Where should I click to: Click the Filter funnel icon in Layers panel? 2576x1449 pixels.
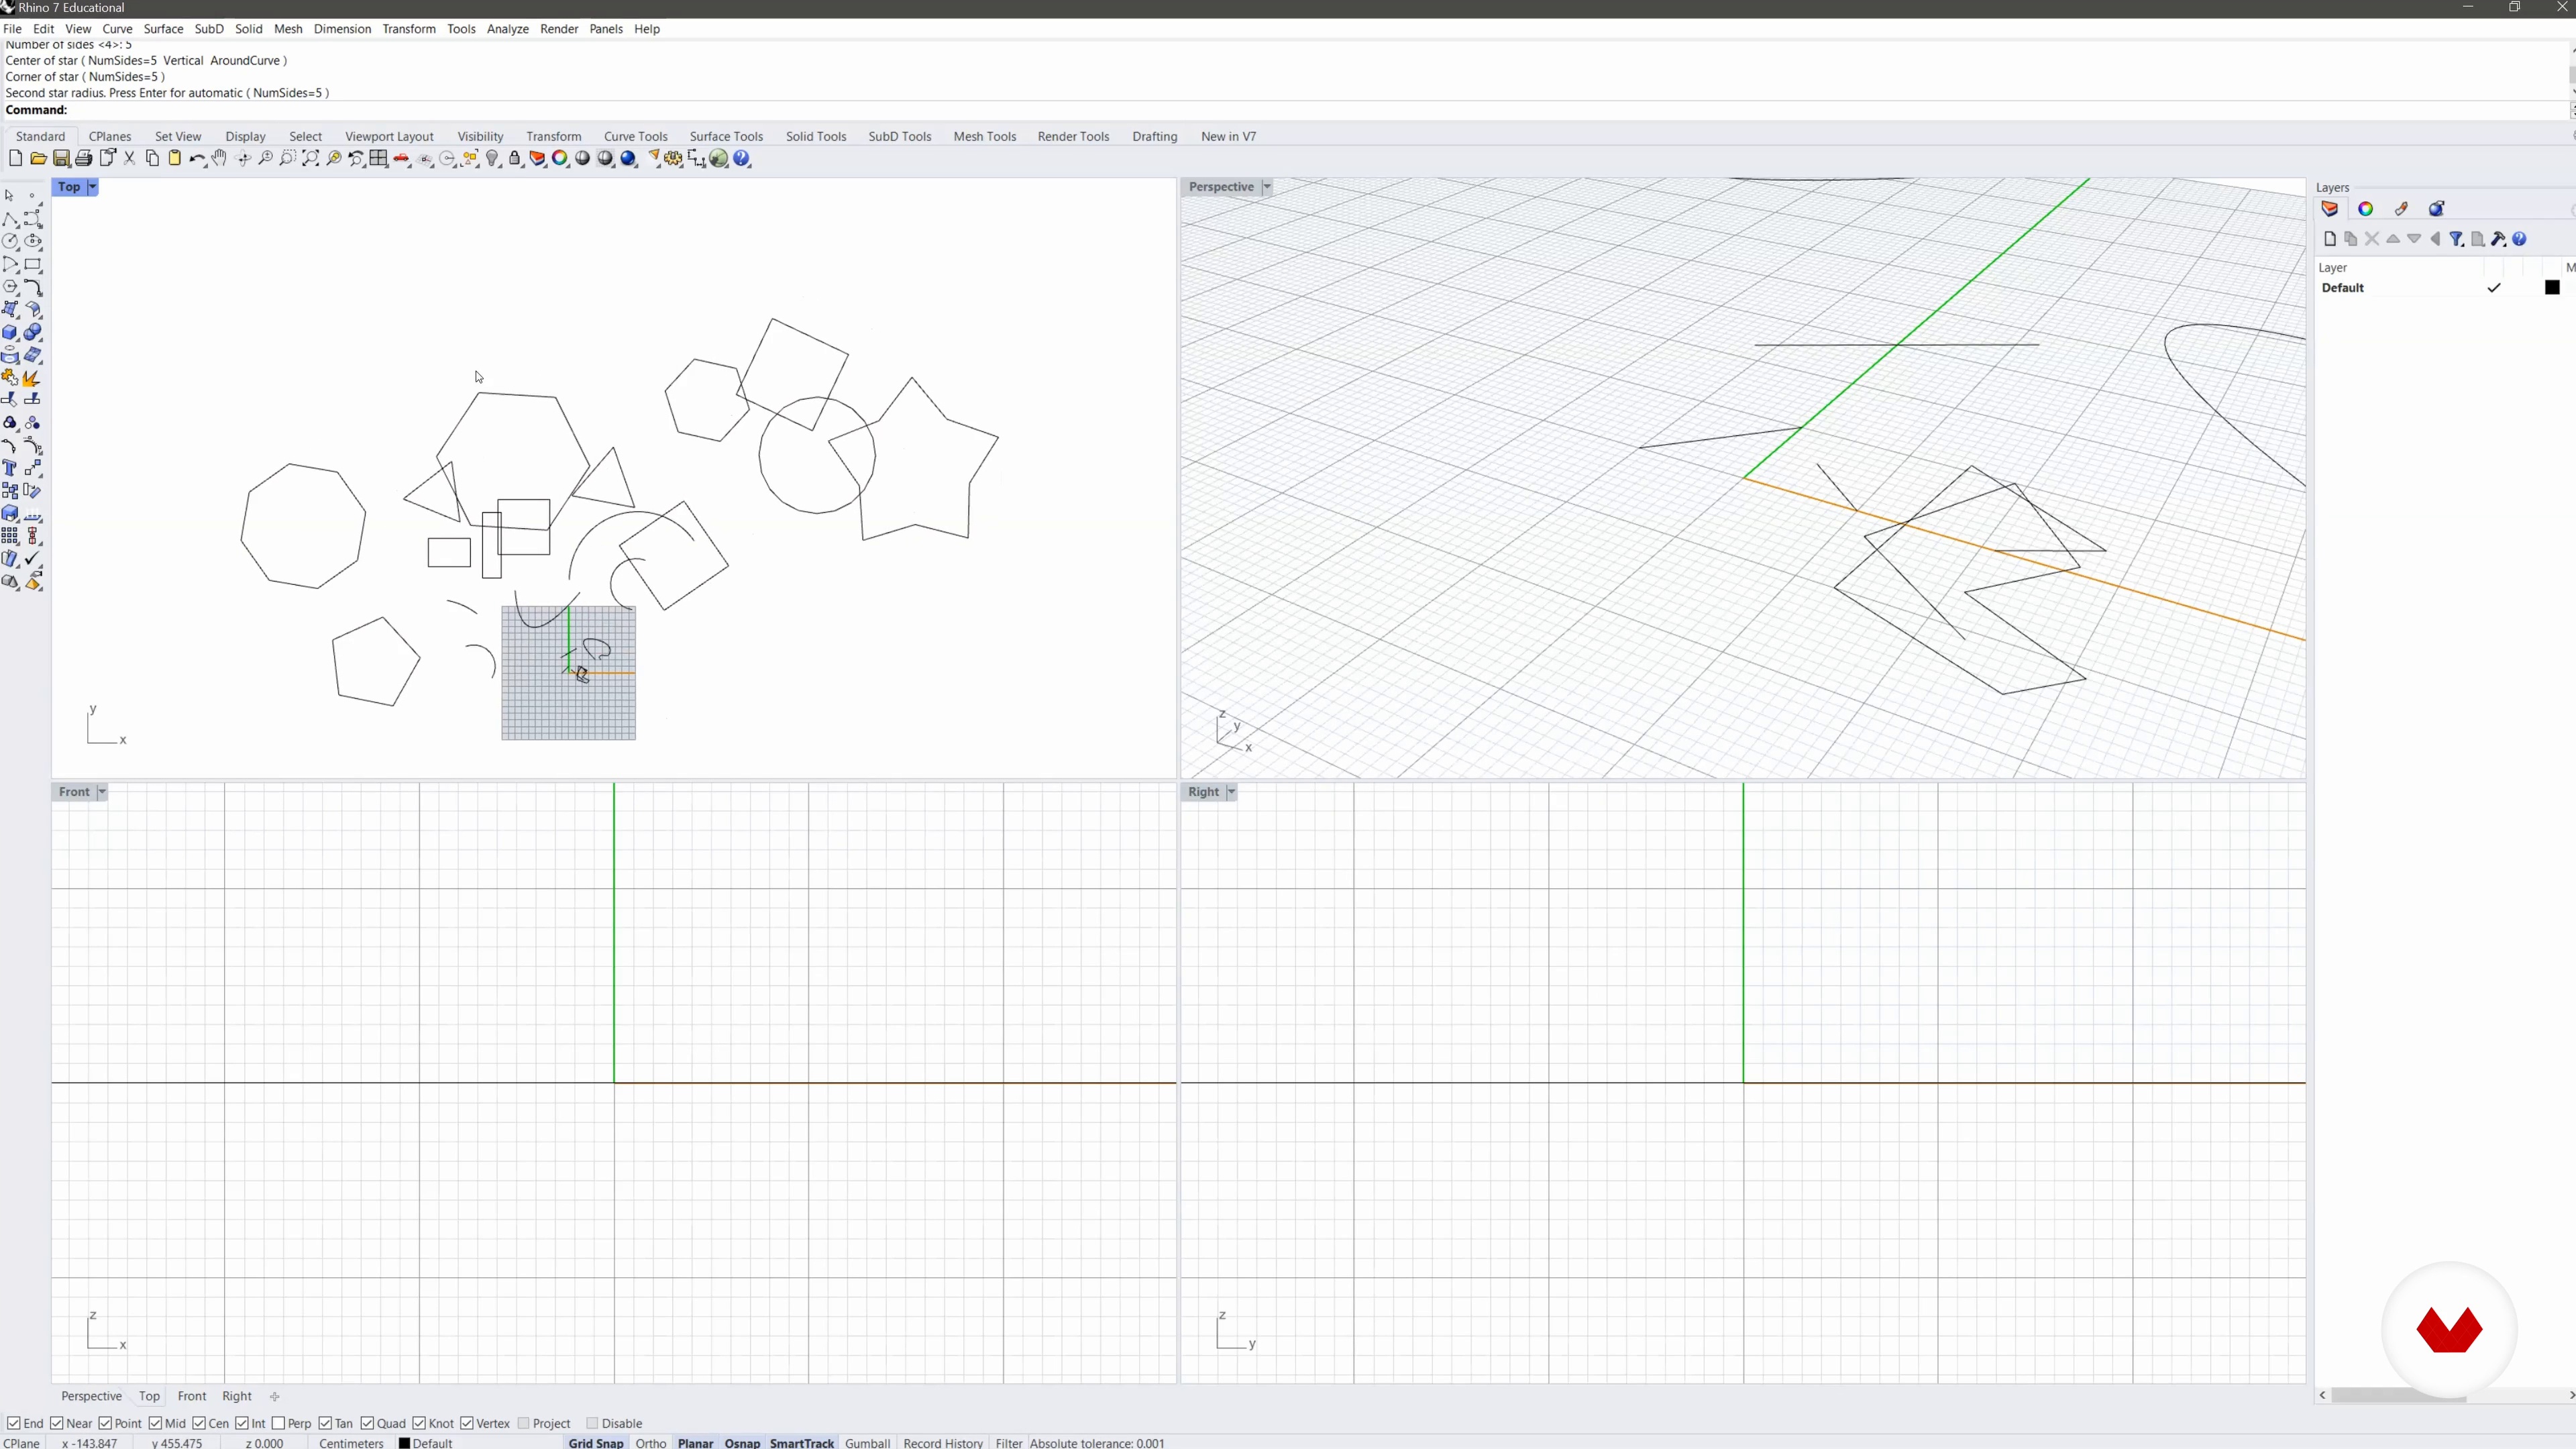click(2456, 239)
